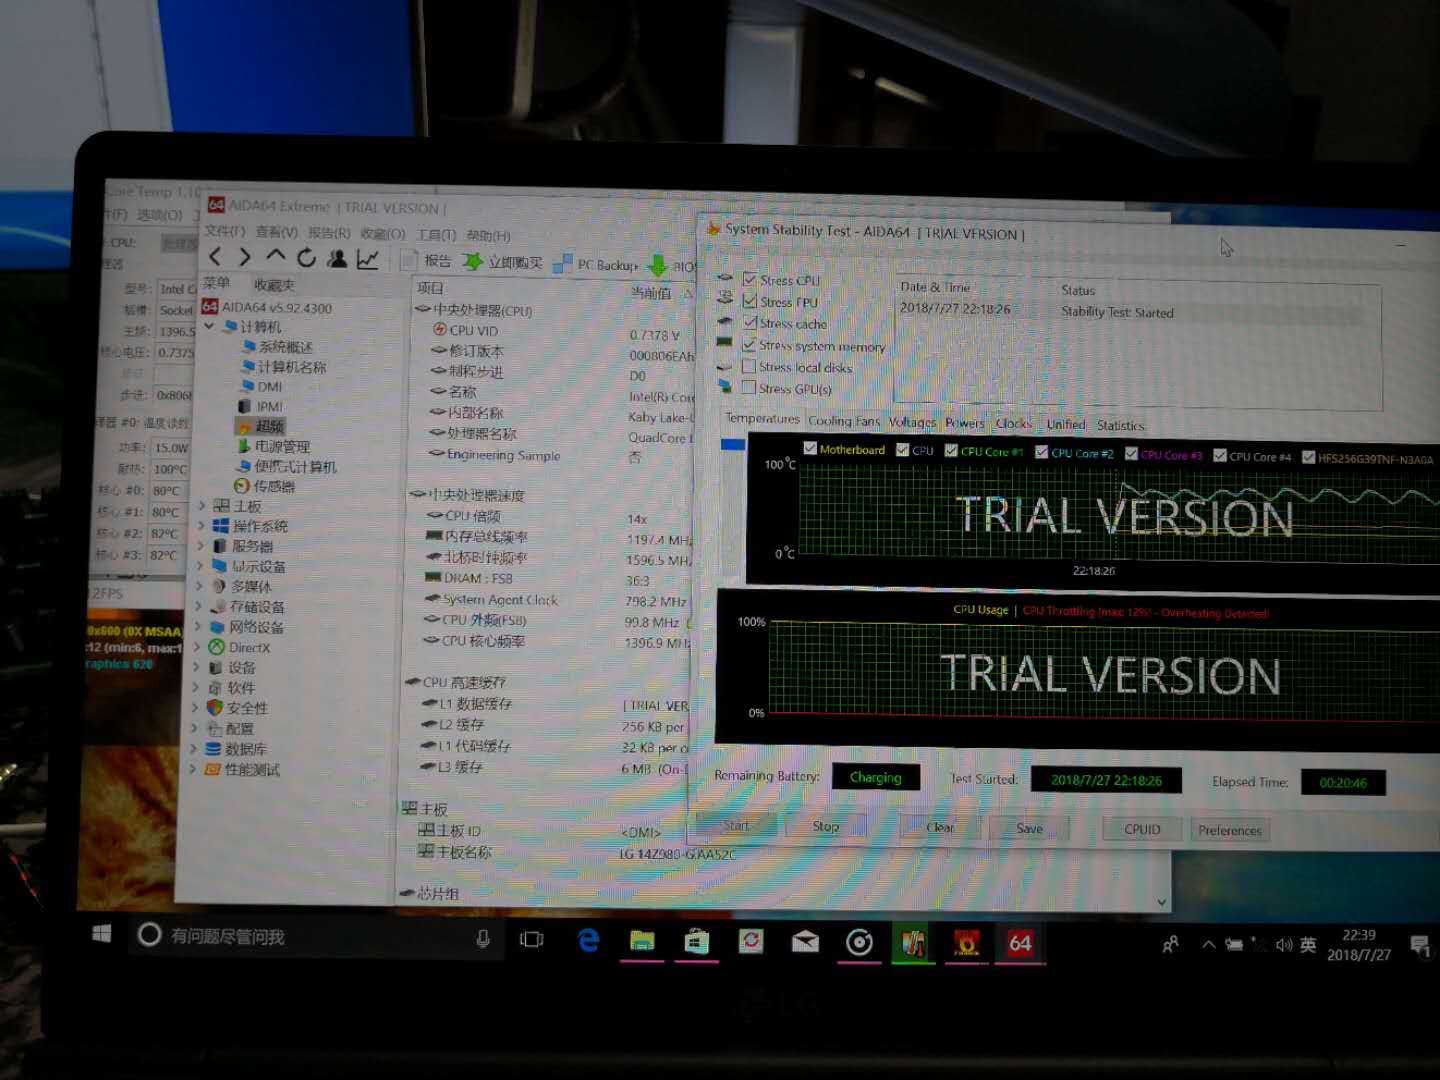1440x1080 pixels.
Task: Enable the Stress local disks checkbox
Action: pyautogui.click(x=749, y=366)
